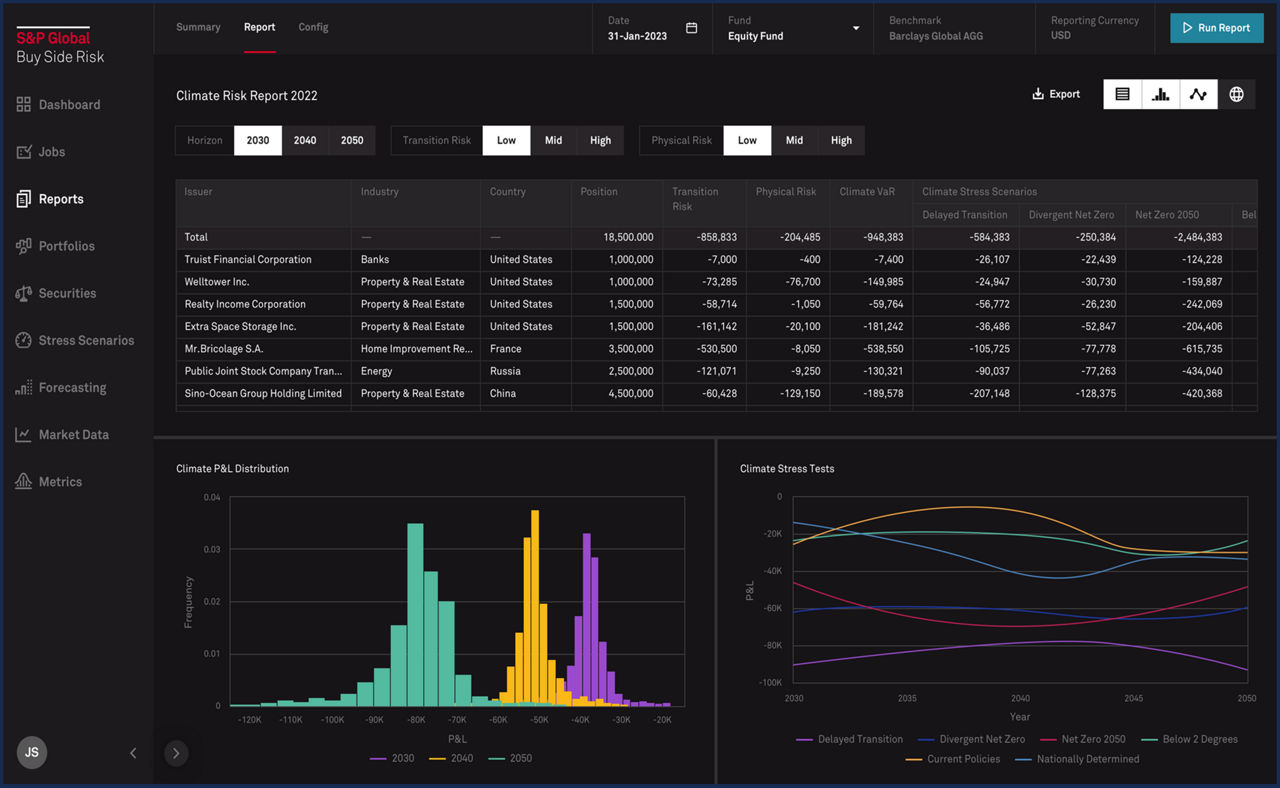Open the JS user avatar
This screenshot has width=1280, height=788.
pos(32,752)
